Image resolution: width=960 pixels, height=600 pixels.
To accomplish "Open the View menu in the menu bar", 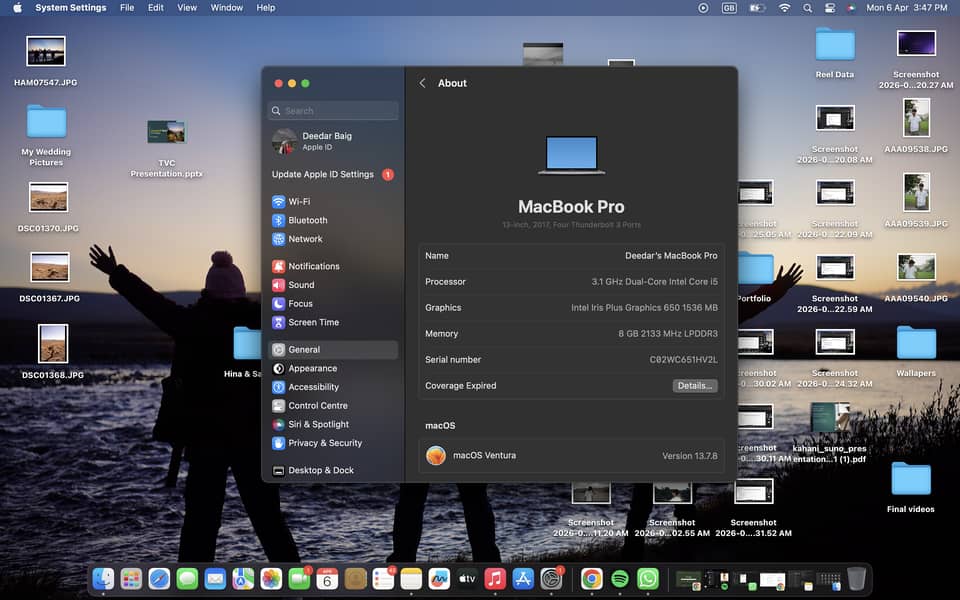I will click(186, 8).
